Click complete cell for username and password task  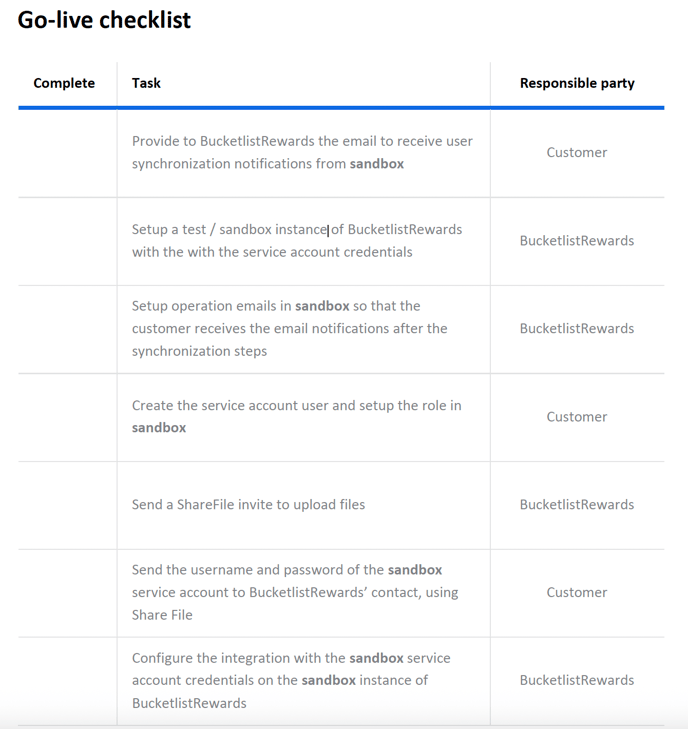pos(67,593)
